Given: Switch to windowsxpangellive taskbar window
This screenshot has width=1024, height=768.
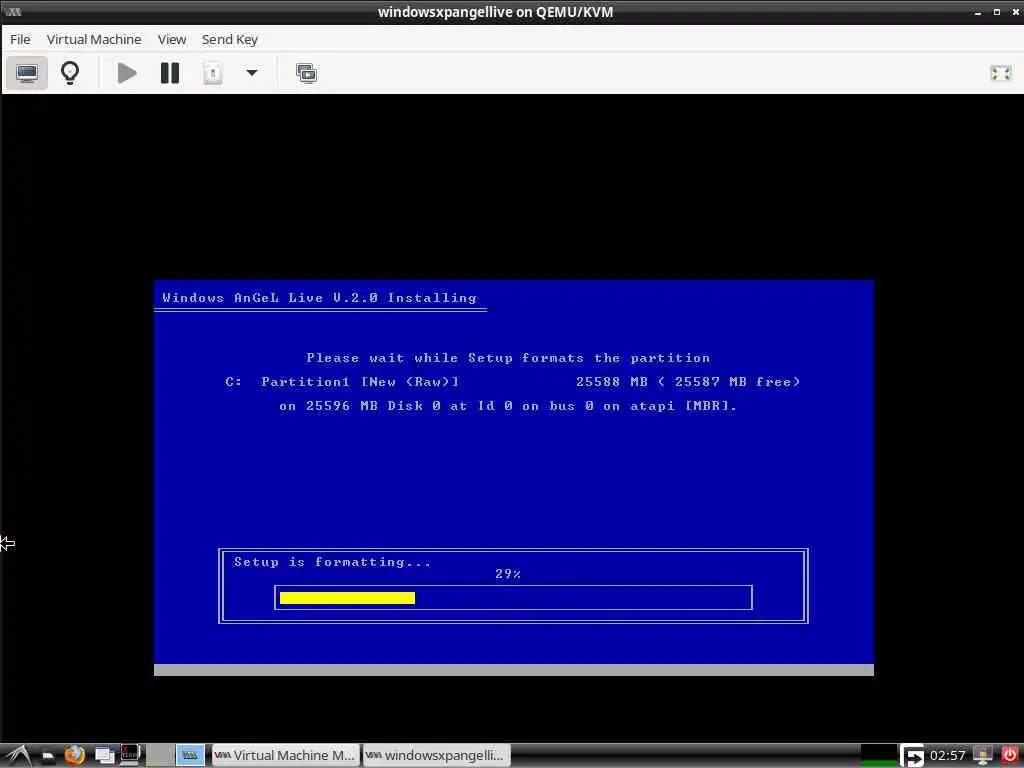Looking at the screenshot, I should (436, 756).
